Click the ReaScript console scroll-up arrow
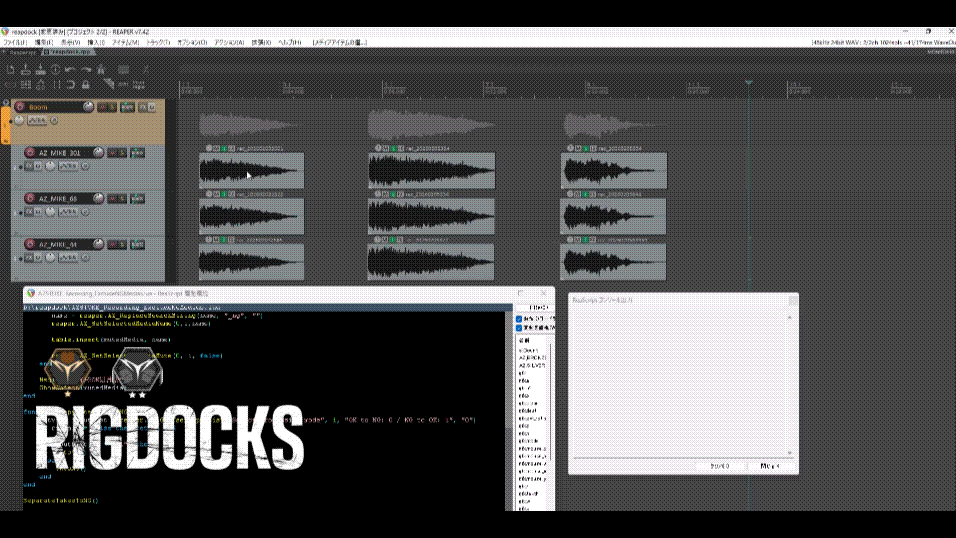This screenshot has width=956, height=538. 790,317
